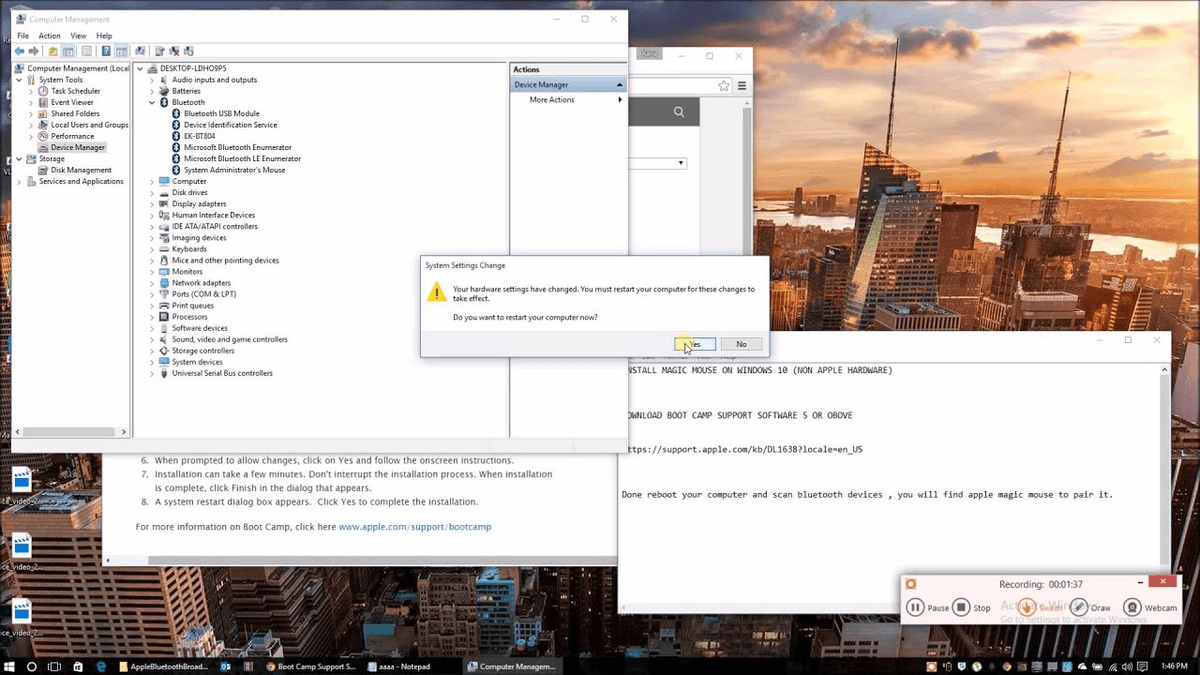This screenshot has height=675, width=1200.
Task: Click Yes to restart the computer now
Action: coord(694,343)
